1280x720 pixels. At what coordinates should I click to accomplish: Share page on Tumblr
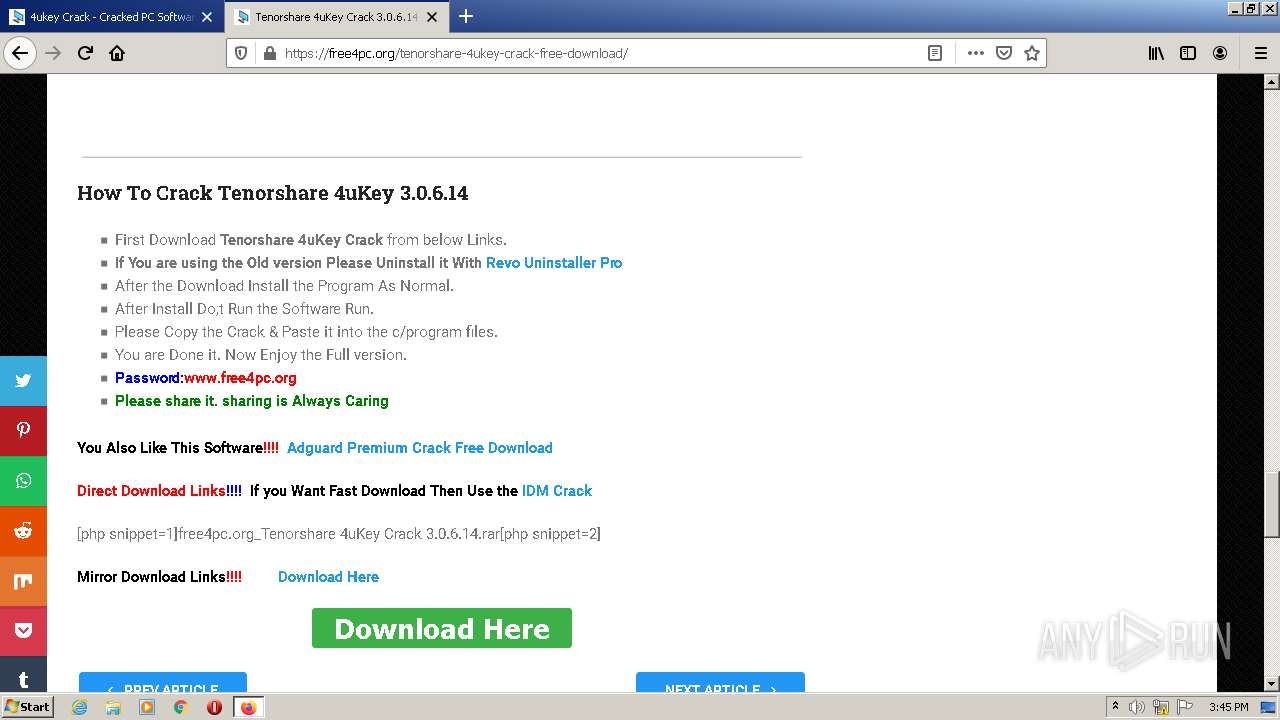tap(23, 676)
